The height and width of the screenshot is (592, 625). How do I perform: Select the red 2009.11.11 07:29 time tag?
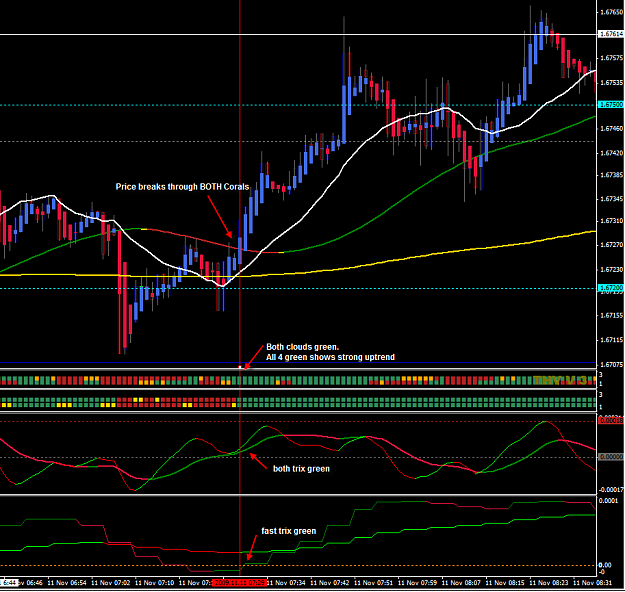point(239,583)
